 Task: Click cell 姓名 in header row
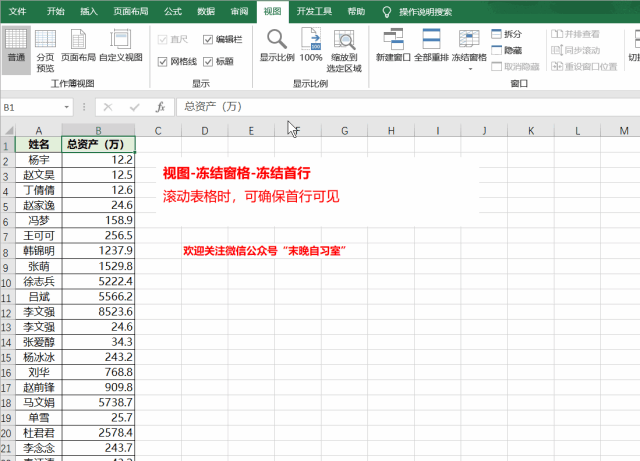pyautogui.click(x=39, y=145)
